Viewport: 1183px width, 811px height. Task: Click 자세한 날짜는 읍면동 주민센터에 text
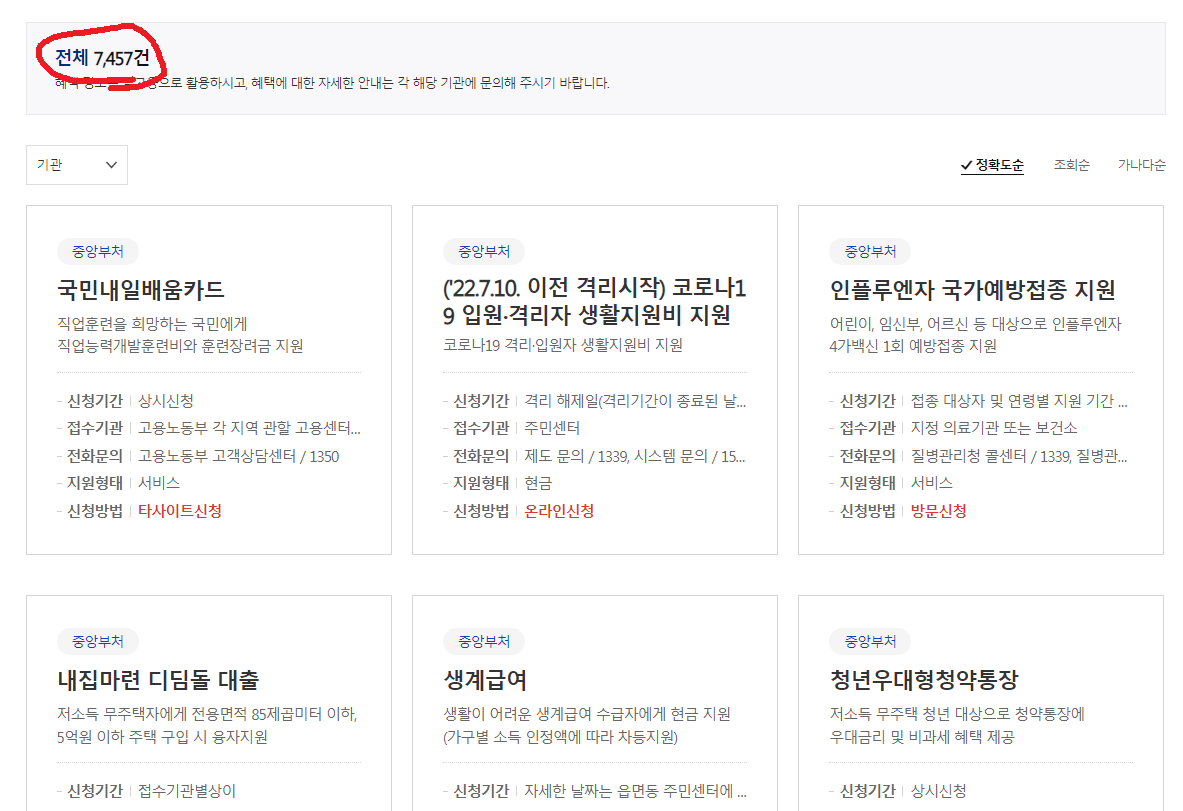pos(635,791)
